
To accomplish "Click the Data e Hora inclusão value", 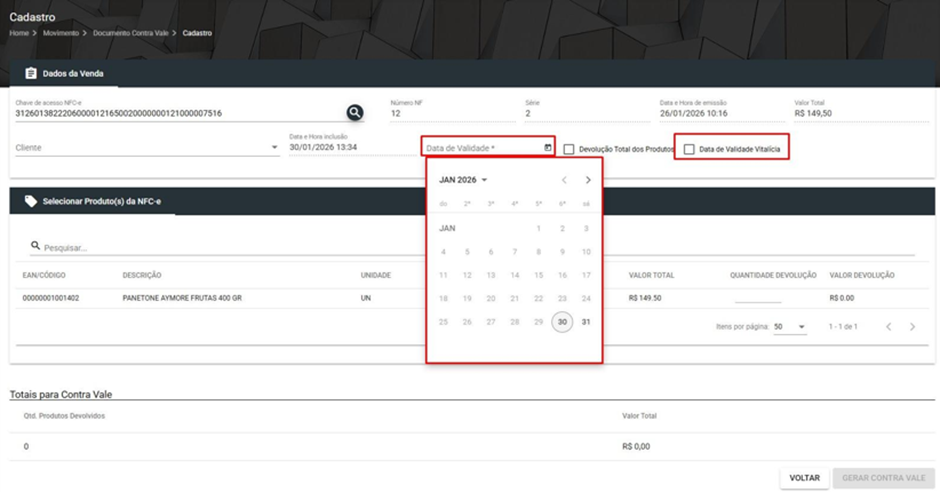I will click(x=323, y=147).
